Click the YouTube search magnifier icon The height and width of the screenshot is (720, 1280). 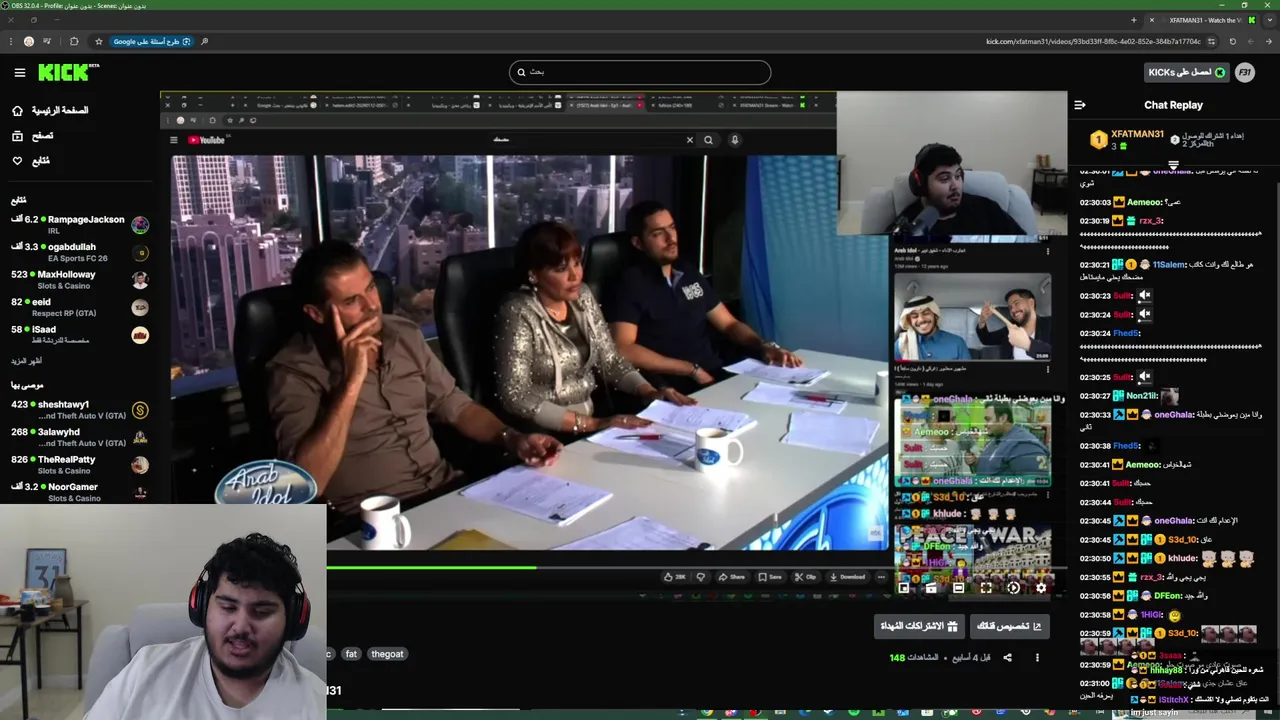tap(709, 140)
